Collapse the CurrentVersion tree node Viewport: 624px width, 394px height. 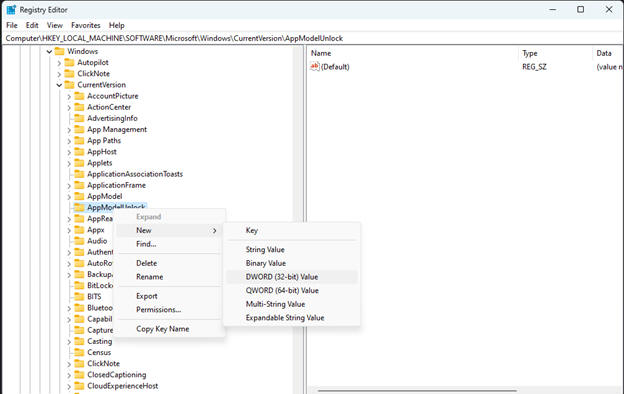(x=59, y=85)
